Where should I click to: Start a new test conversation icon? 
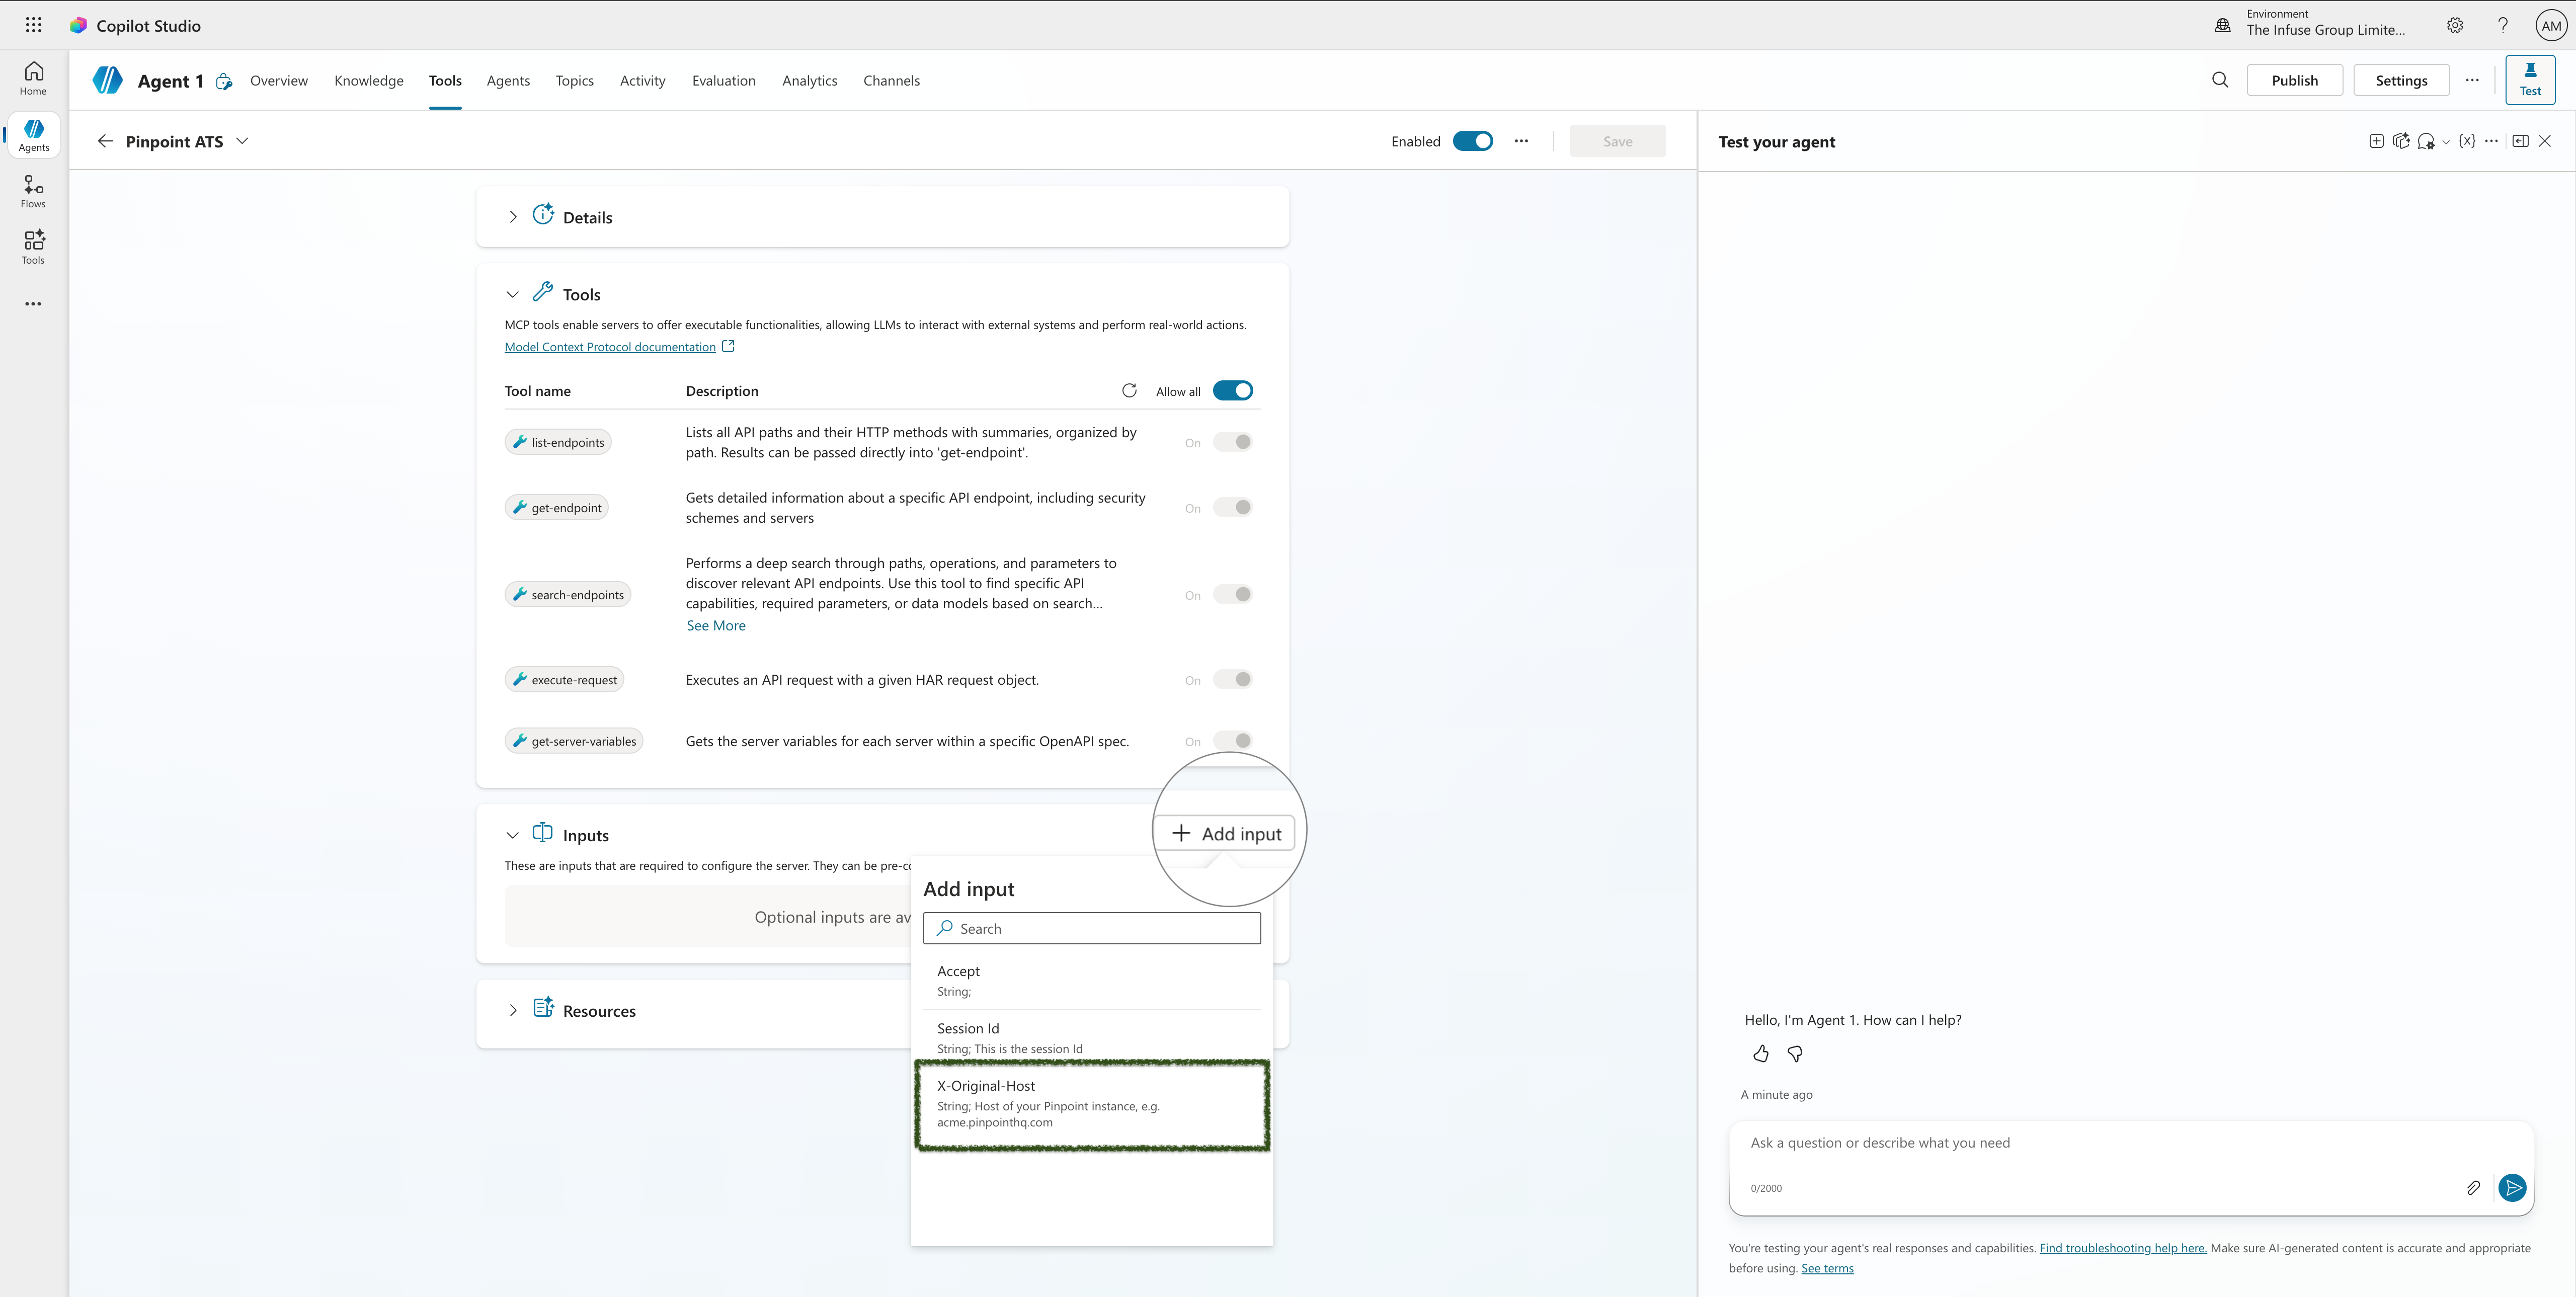click(x=2376, y=141)
